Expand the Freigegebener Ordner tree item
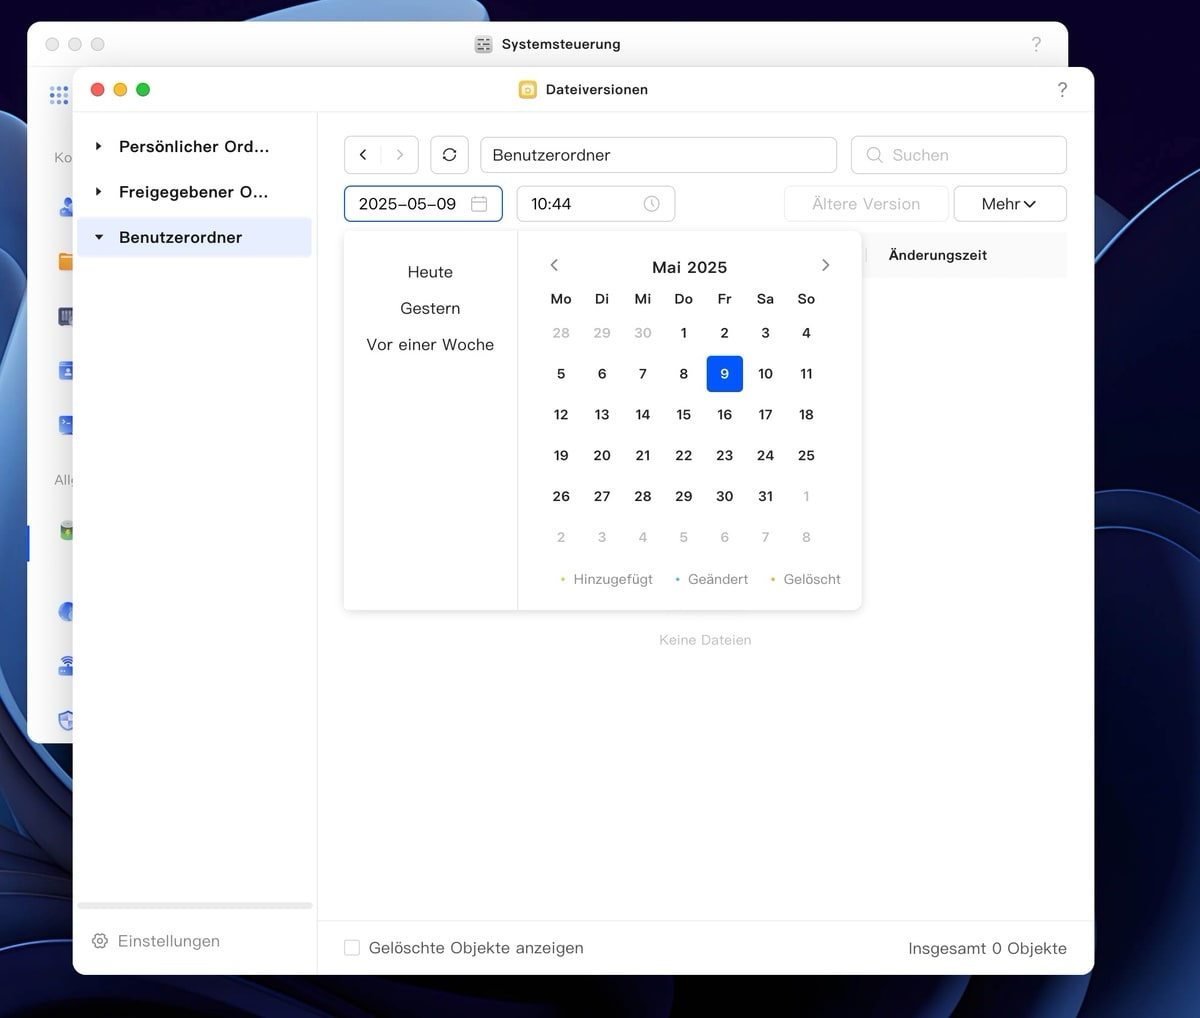The image size is (1200, 1018). click(98, 192)
